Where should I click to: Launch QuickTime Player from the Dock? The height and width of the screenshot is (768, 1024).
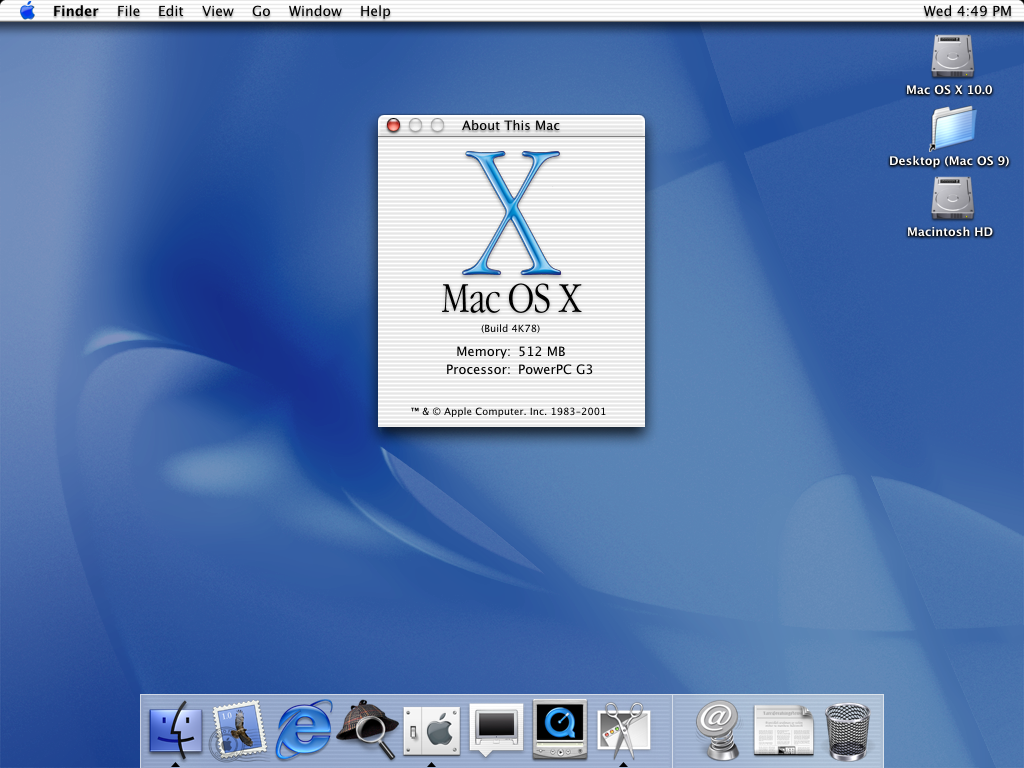tap(558, 730)
